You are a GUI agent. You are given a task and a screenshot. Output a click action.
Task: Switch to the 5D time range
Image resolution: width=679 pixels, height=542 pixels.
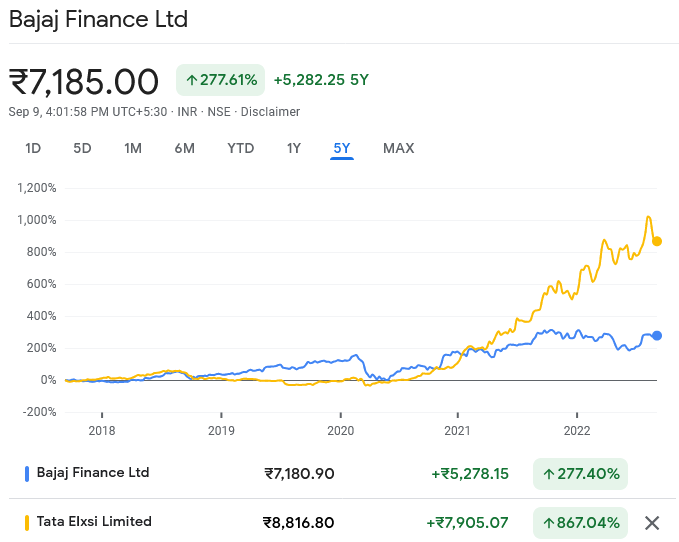click(82, 149)
